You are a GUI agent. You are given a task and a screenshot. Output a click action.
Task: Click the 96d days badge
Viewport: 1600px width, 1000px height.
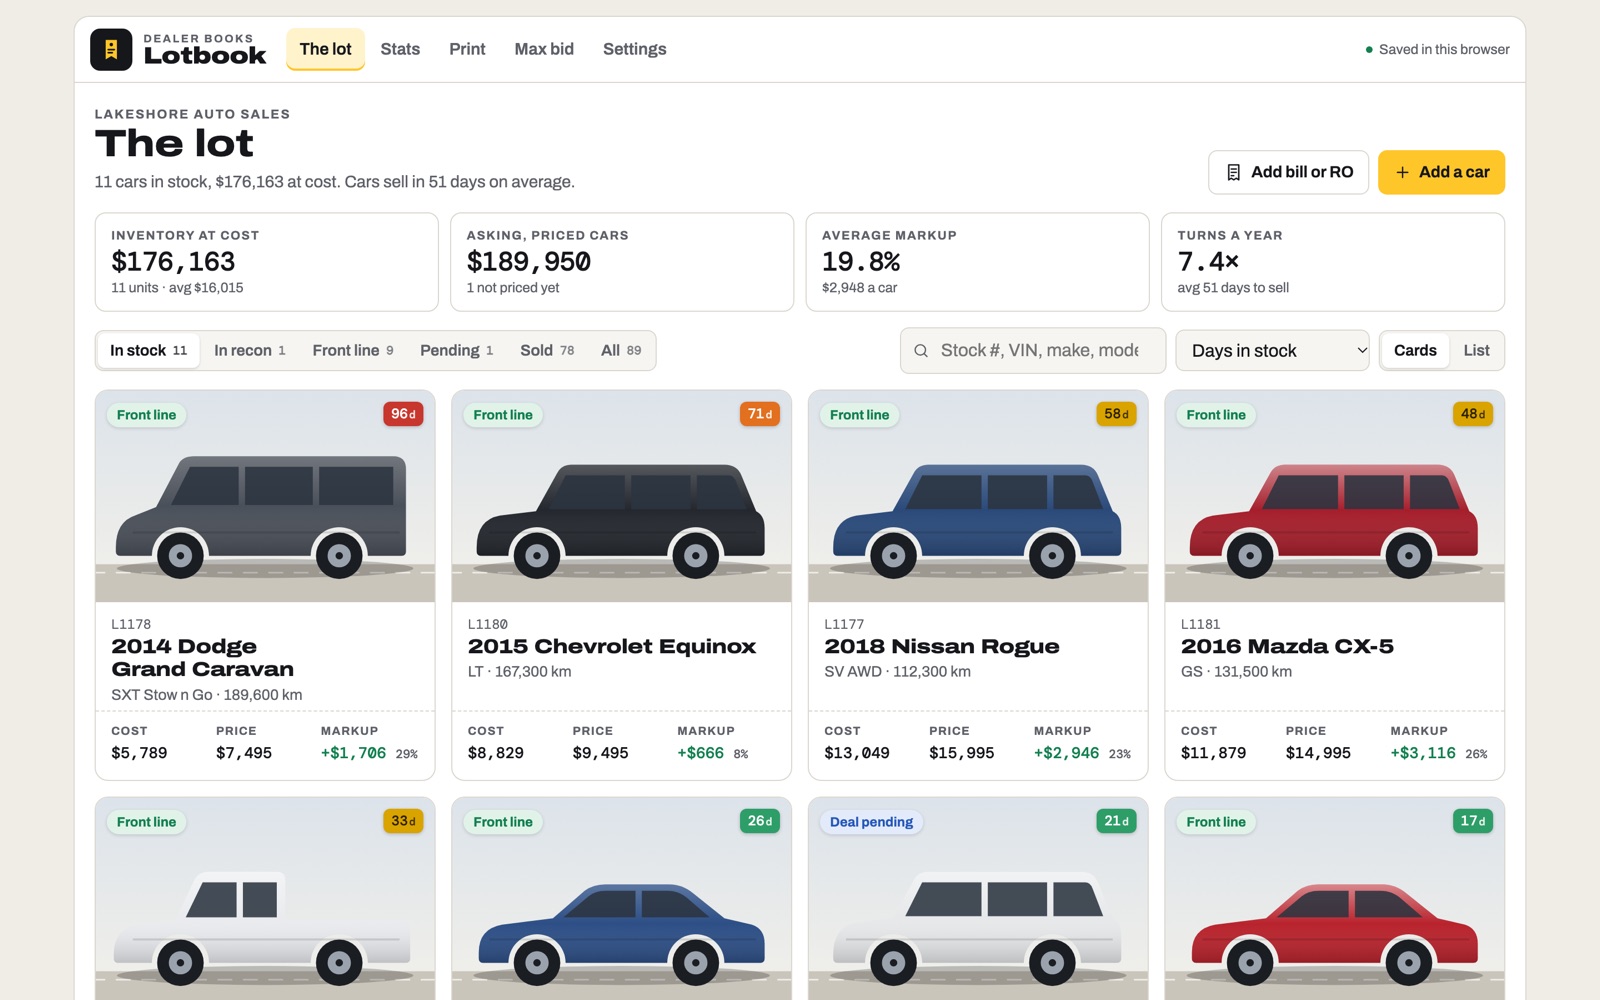tap(403, 414)
